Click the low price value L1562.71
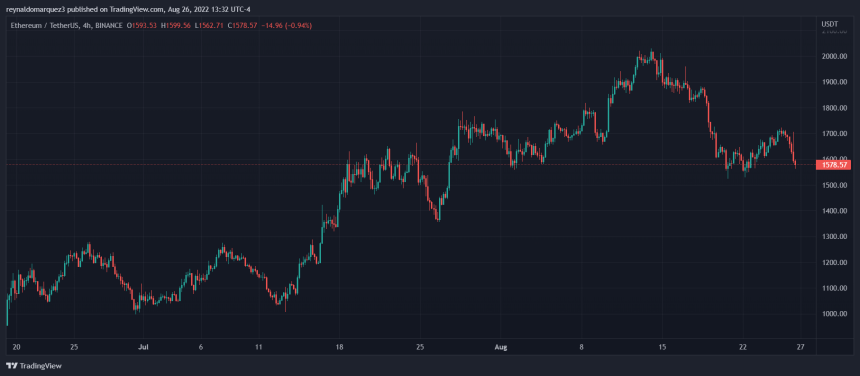This screenshot has width=860, height=376. [x=210, y=25]
